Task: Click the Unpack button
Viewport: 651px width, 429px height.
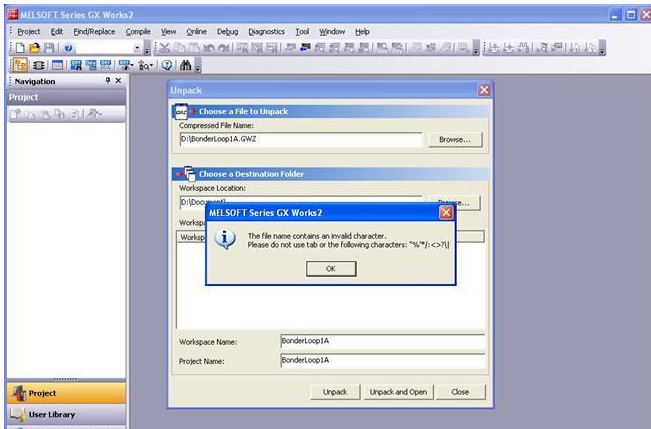Action: (335, 392)
